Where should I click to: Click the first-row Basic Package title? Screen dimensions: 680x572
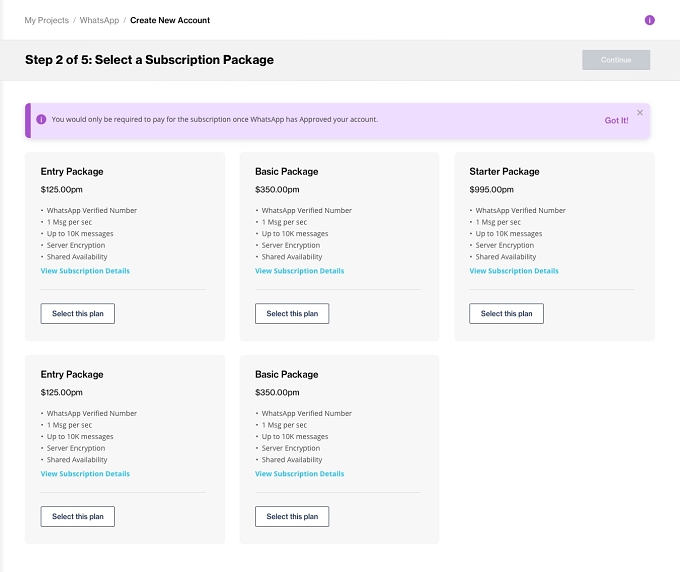coord(287,172)
